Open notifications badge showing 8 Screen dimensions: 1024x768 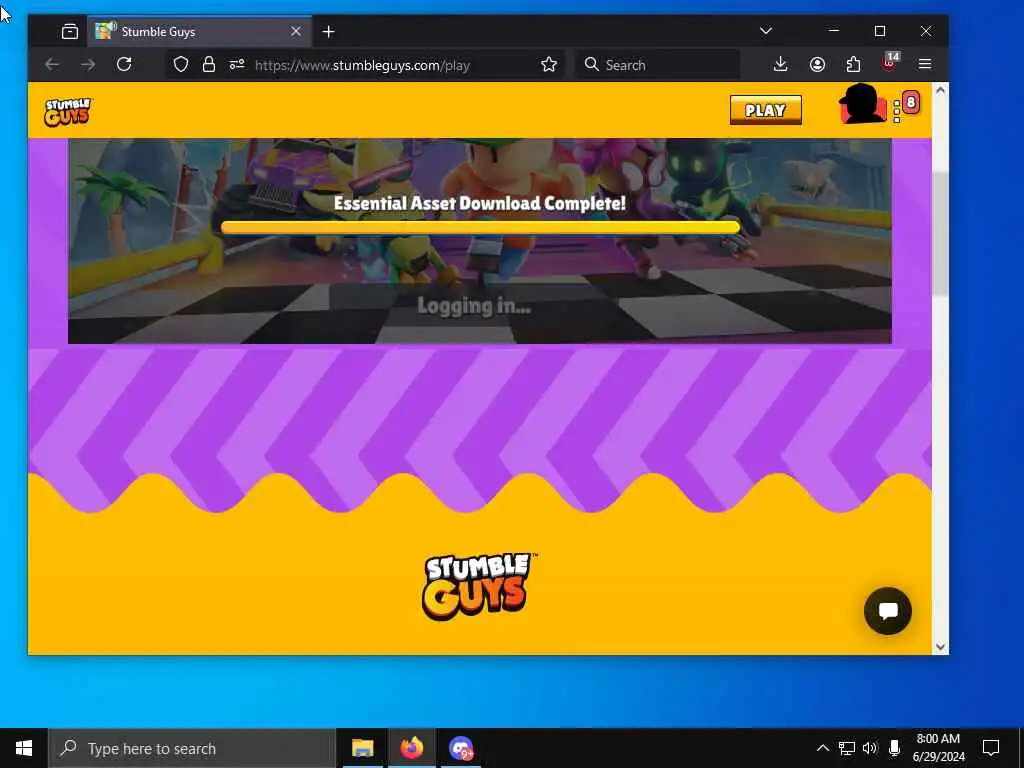coord(911,103)
